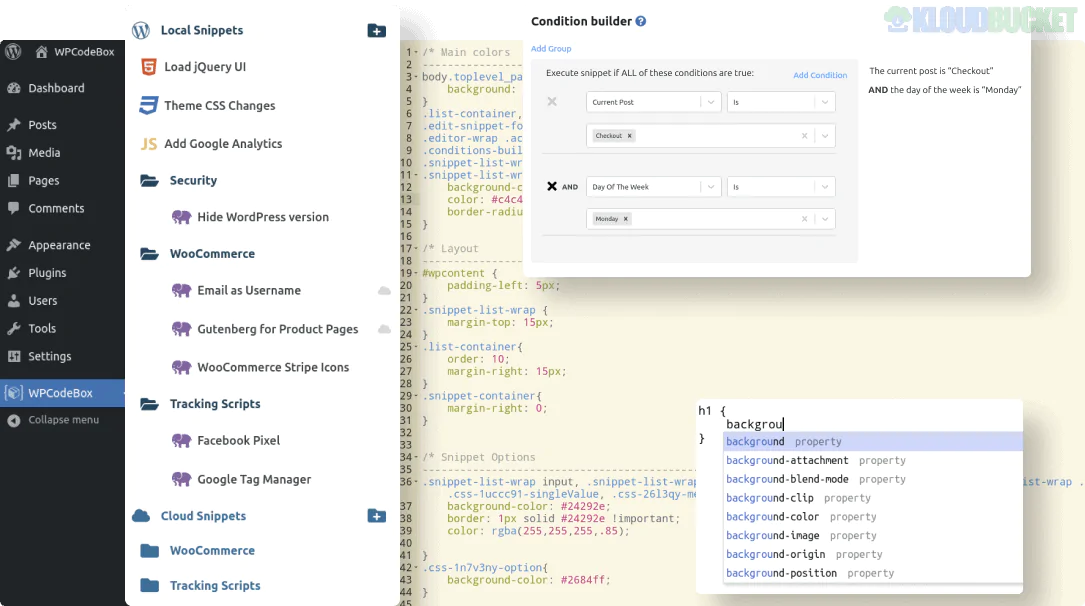Collapse the Security folder
1085x606 pixels.
click(149, 181)
